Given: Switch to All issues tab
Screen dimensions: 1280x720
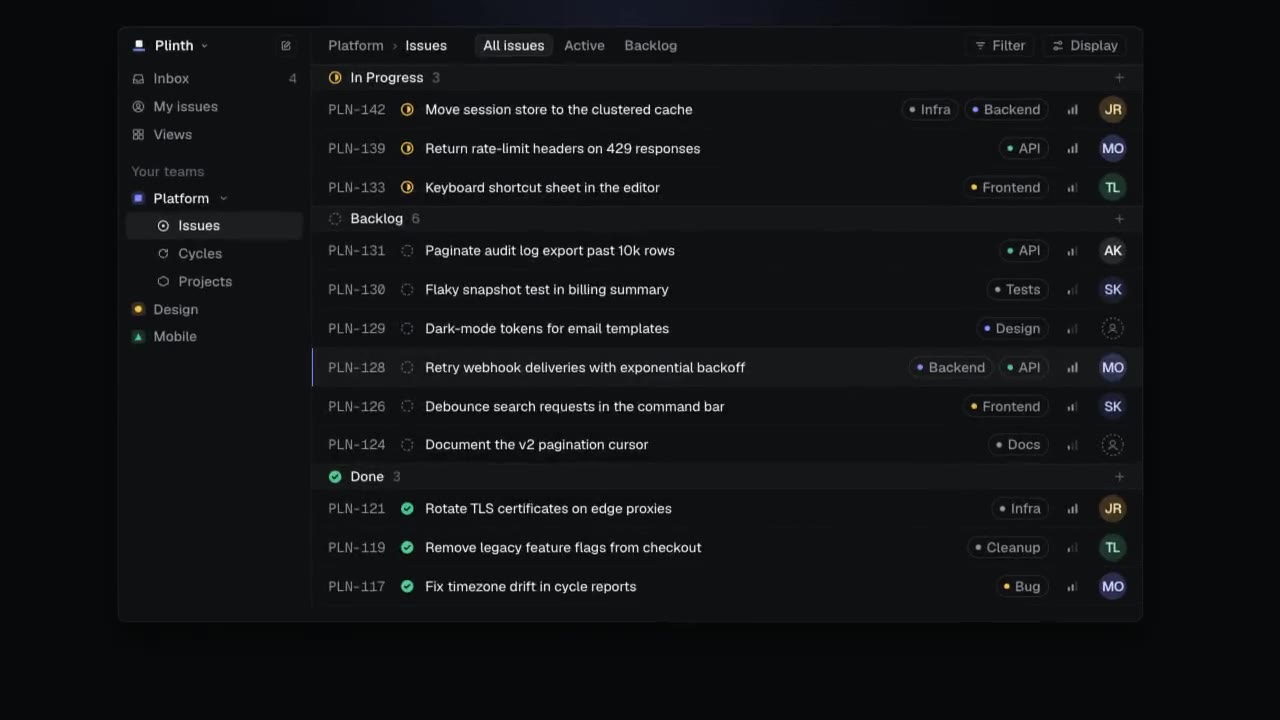Looking at the screenshot, I should tap(514, 46).
